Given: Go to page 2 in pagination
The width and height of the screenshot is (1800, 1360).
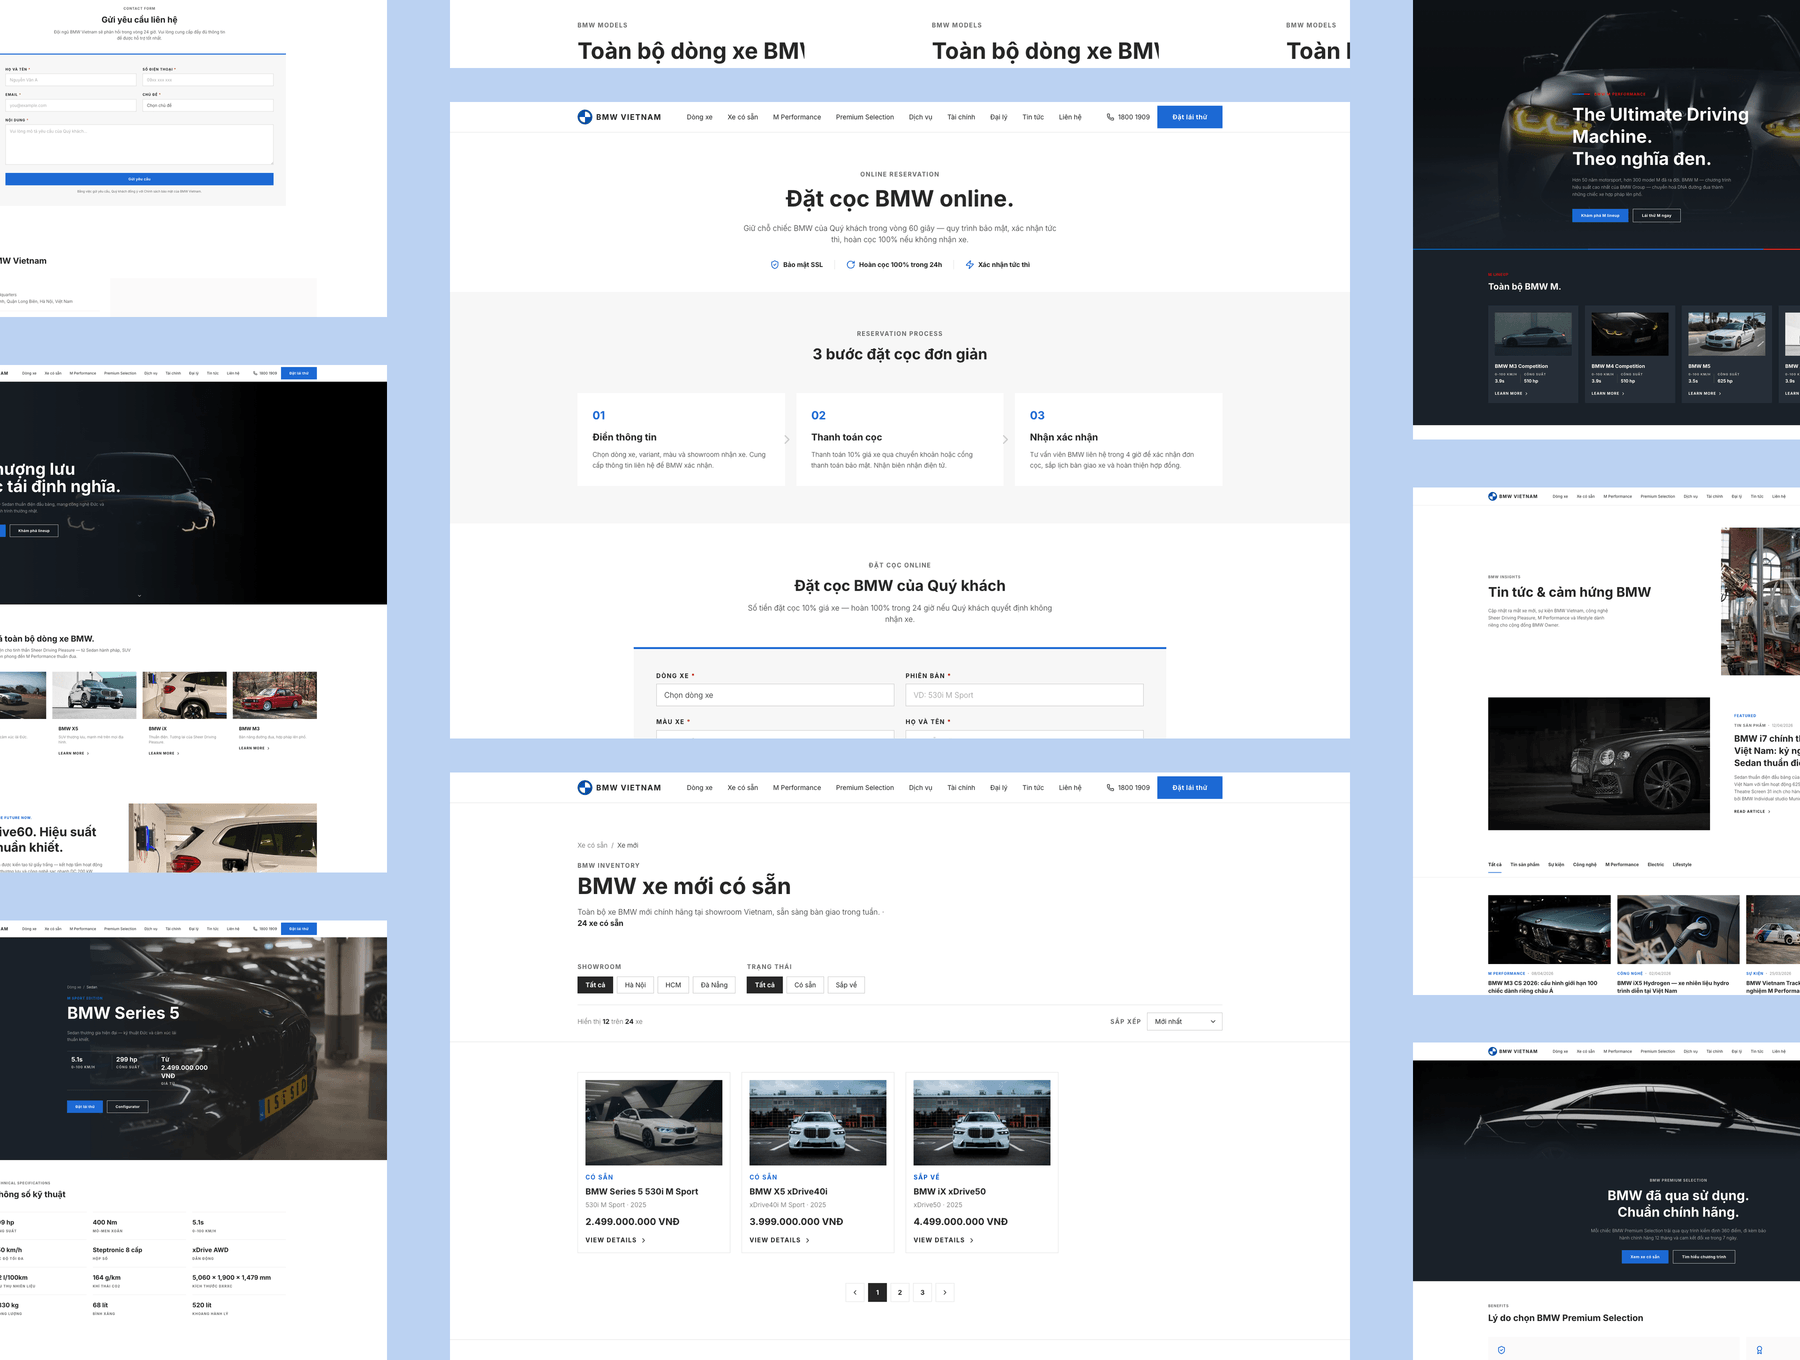Looking at the screenshot, I should (900, 1292).
